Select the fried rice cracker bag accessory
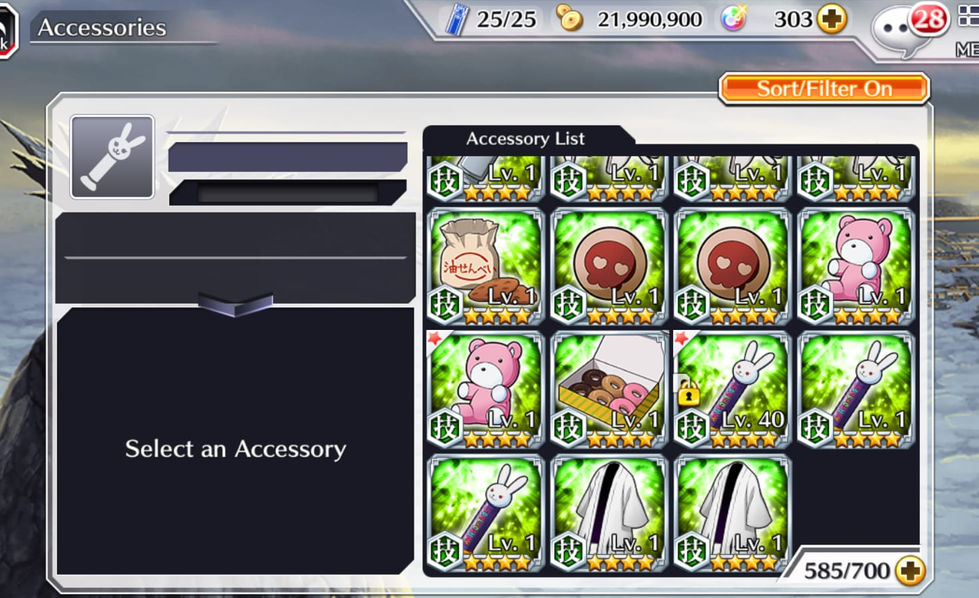 coord(485,267)
